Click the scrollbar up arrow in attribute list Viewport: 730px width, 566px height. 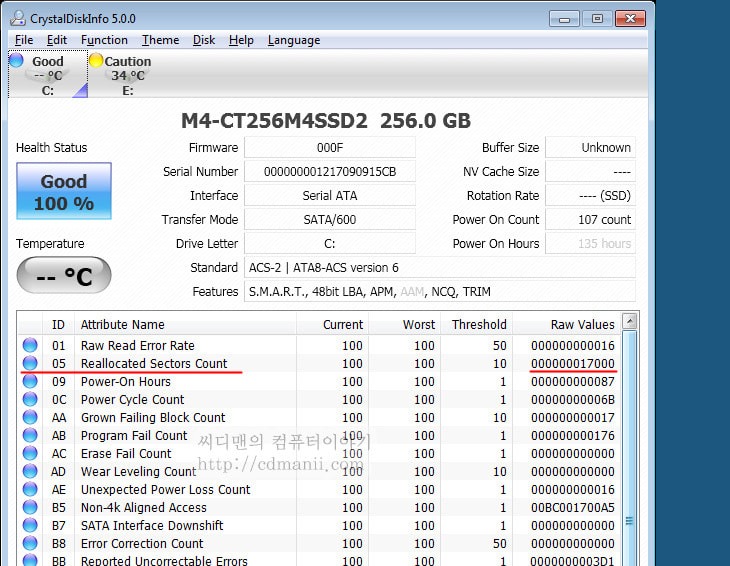[x=629, y=322]
